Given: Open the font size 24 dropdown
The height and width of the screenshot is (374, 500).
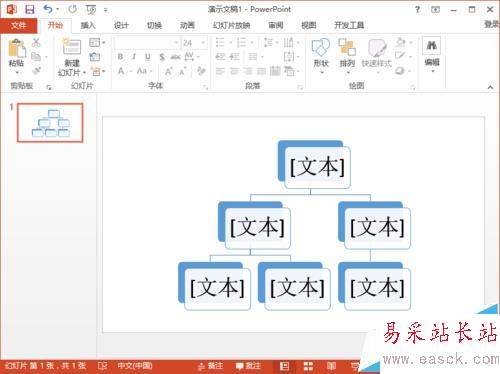Looking at the screenshot, I should click(x=203, y=43).
